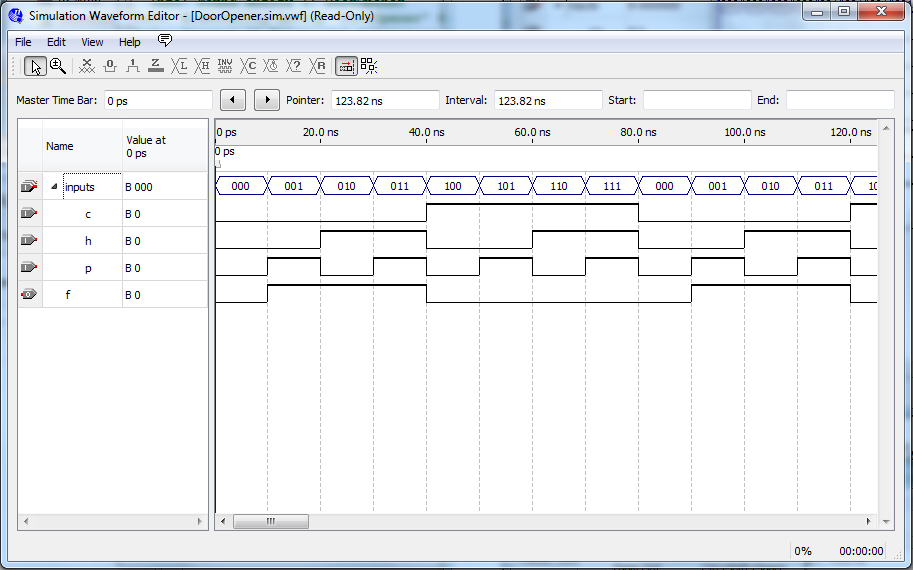Screen dimensions: 913x570
Task: Click the 'B 000' value for inputs
Action: (x=139, y=187)
